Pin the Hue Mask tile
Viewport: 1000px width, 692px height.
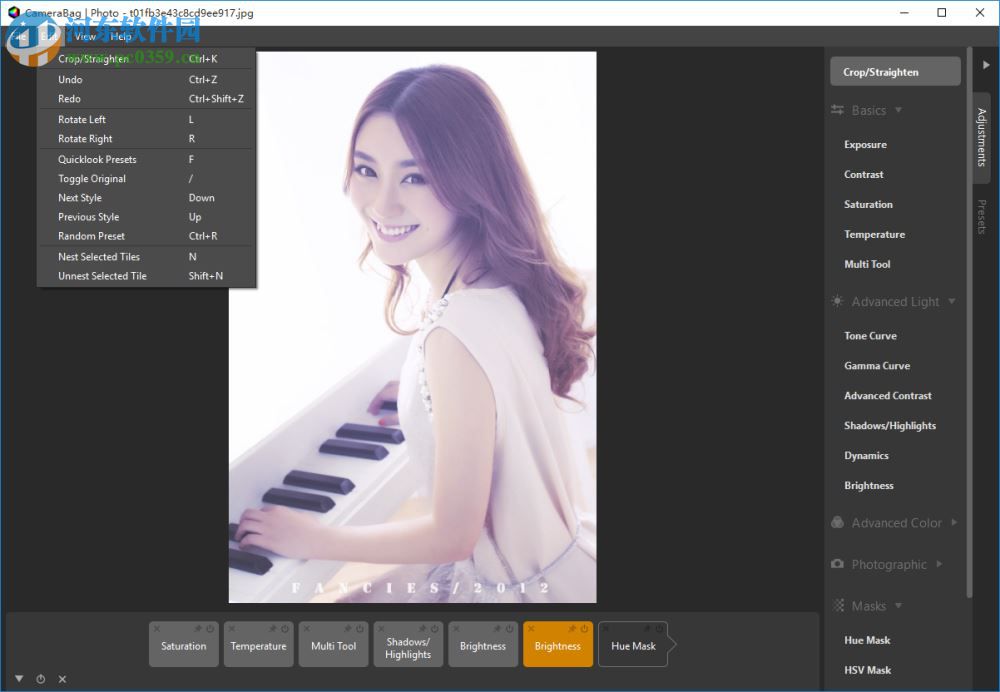coord(647,628)
